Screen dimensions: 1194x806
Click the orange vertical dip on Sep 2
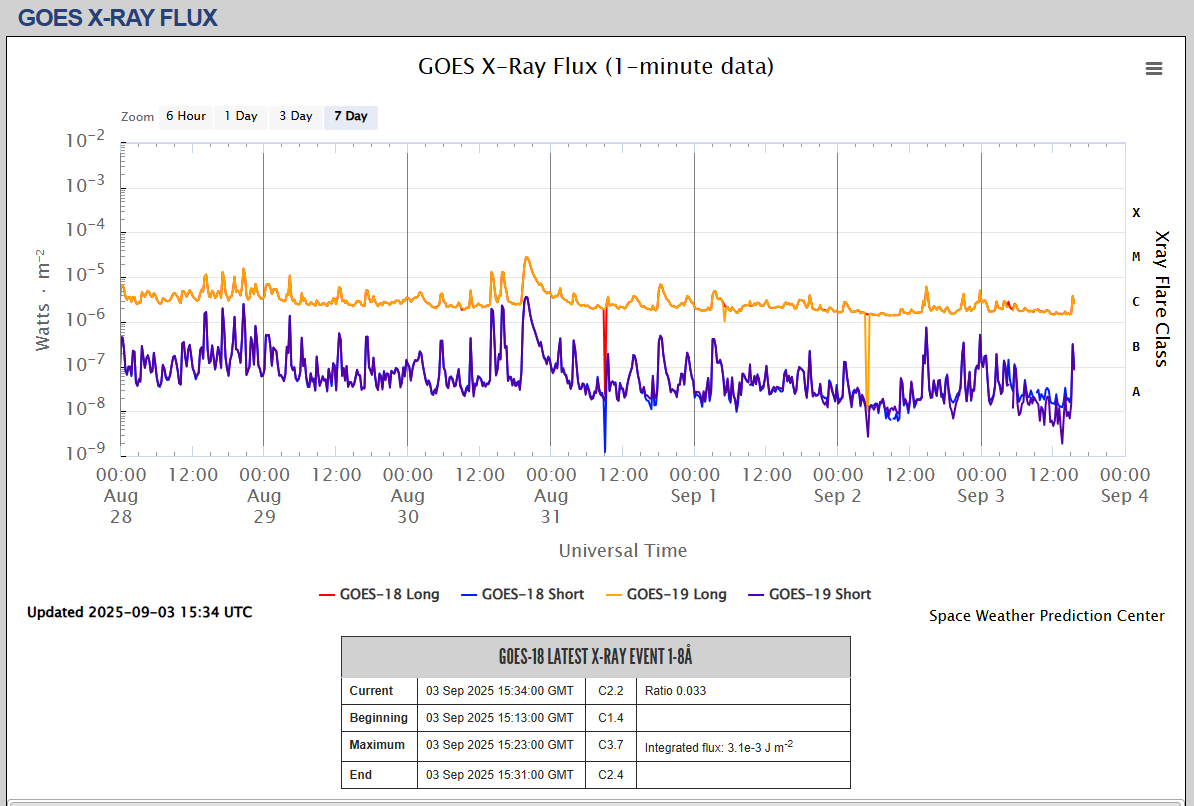(867, 350)
